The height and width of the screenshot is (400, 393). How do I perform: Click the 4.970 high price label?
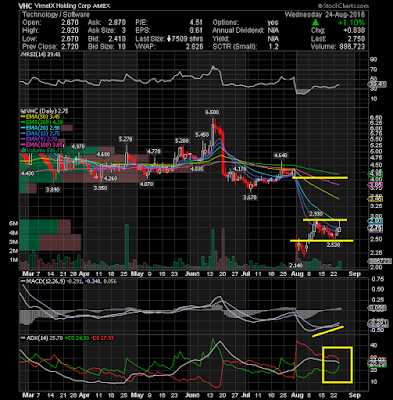79,146
